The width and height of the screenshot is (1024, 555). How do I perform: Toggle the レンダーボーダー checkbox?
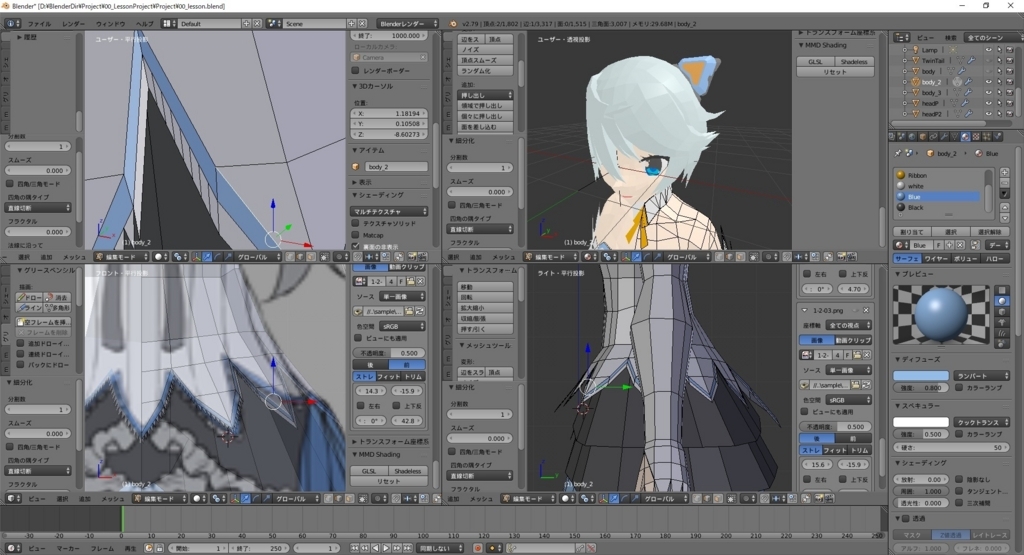point(356,71)
